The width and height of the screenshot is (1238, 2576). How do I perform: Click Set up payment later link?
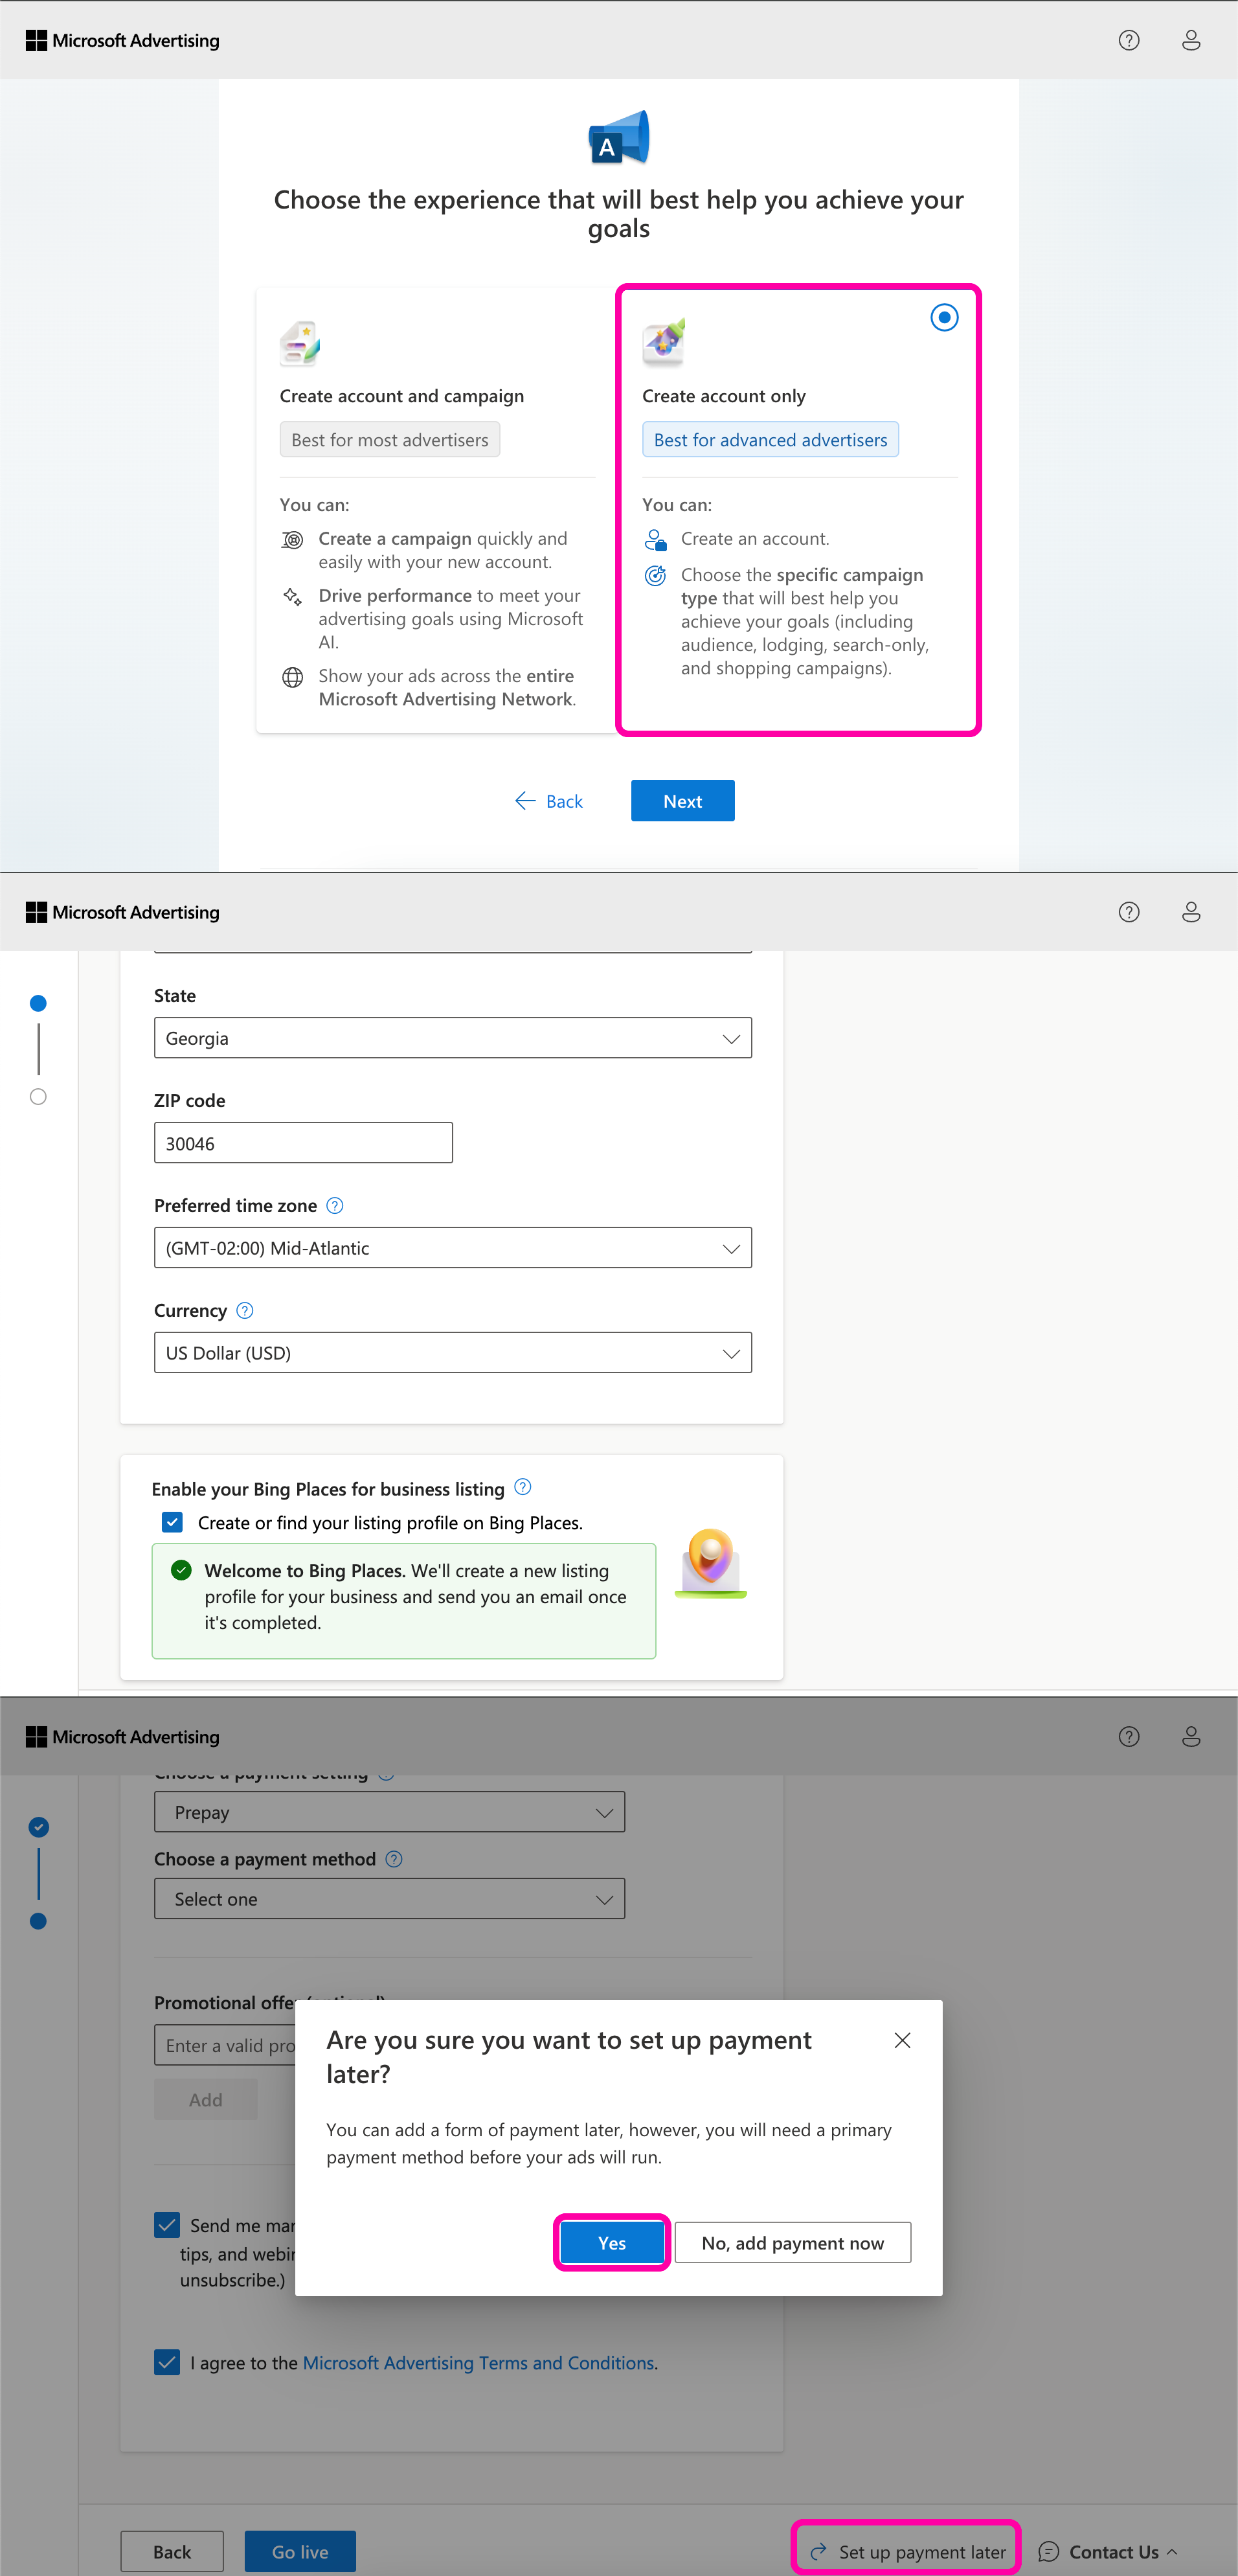click(x=907, y=2552)
